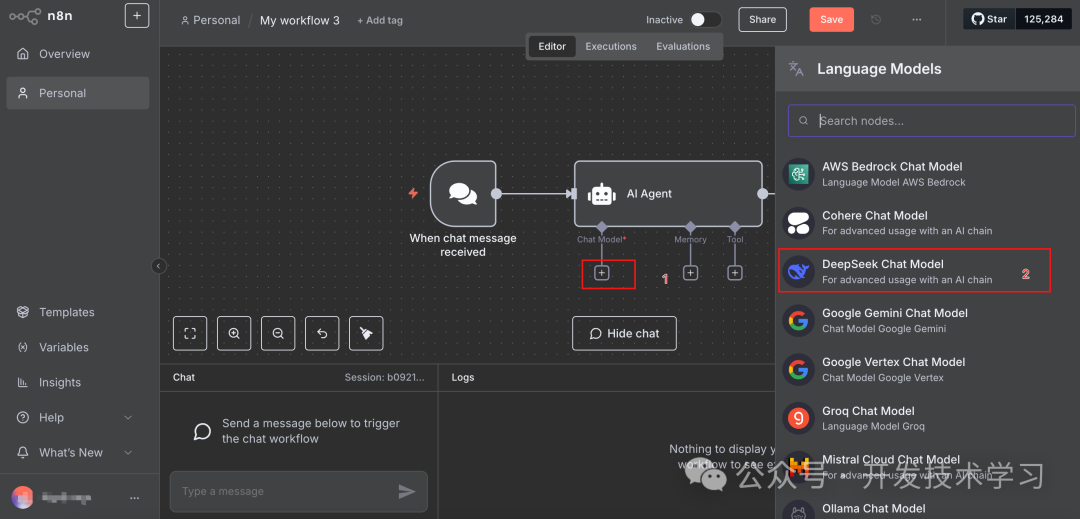Click the What's New bell icon

click(23, 452)
